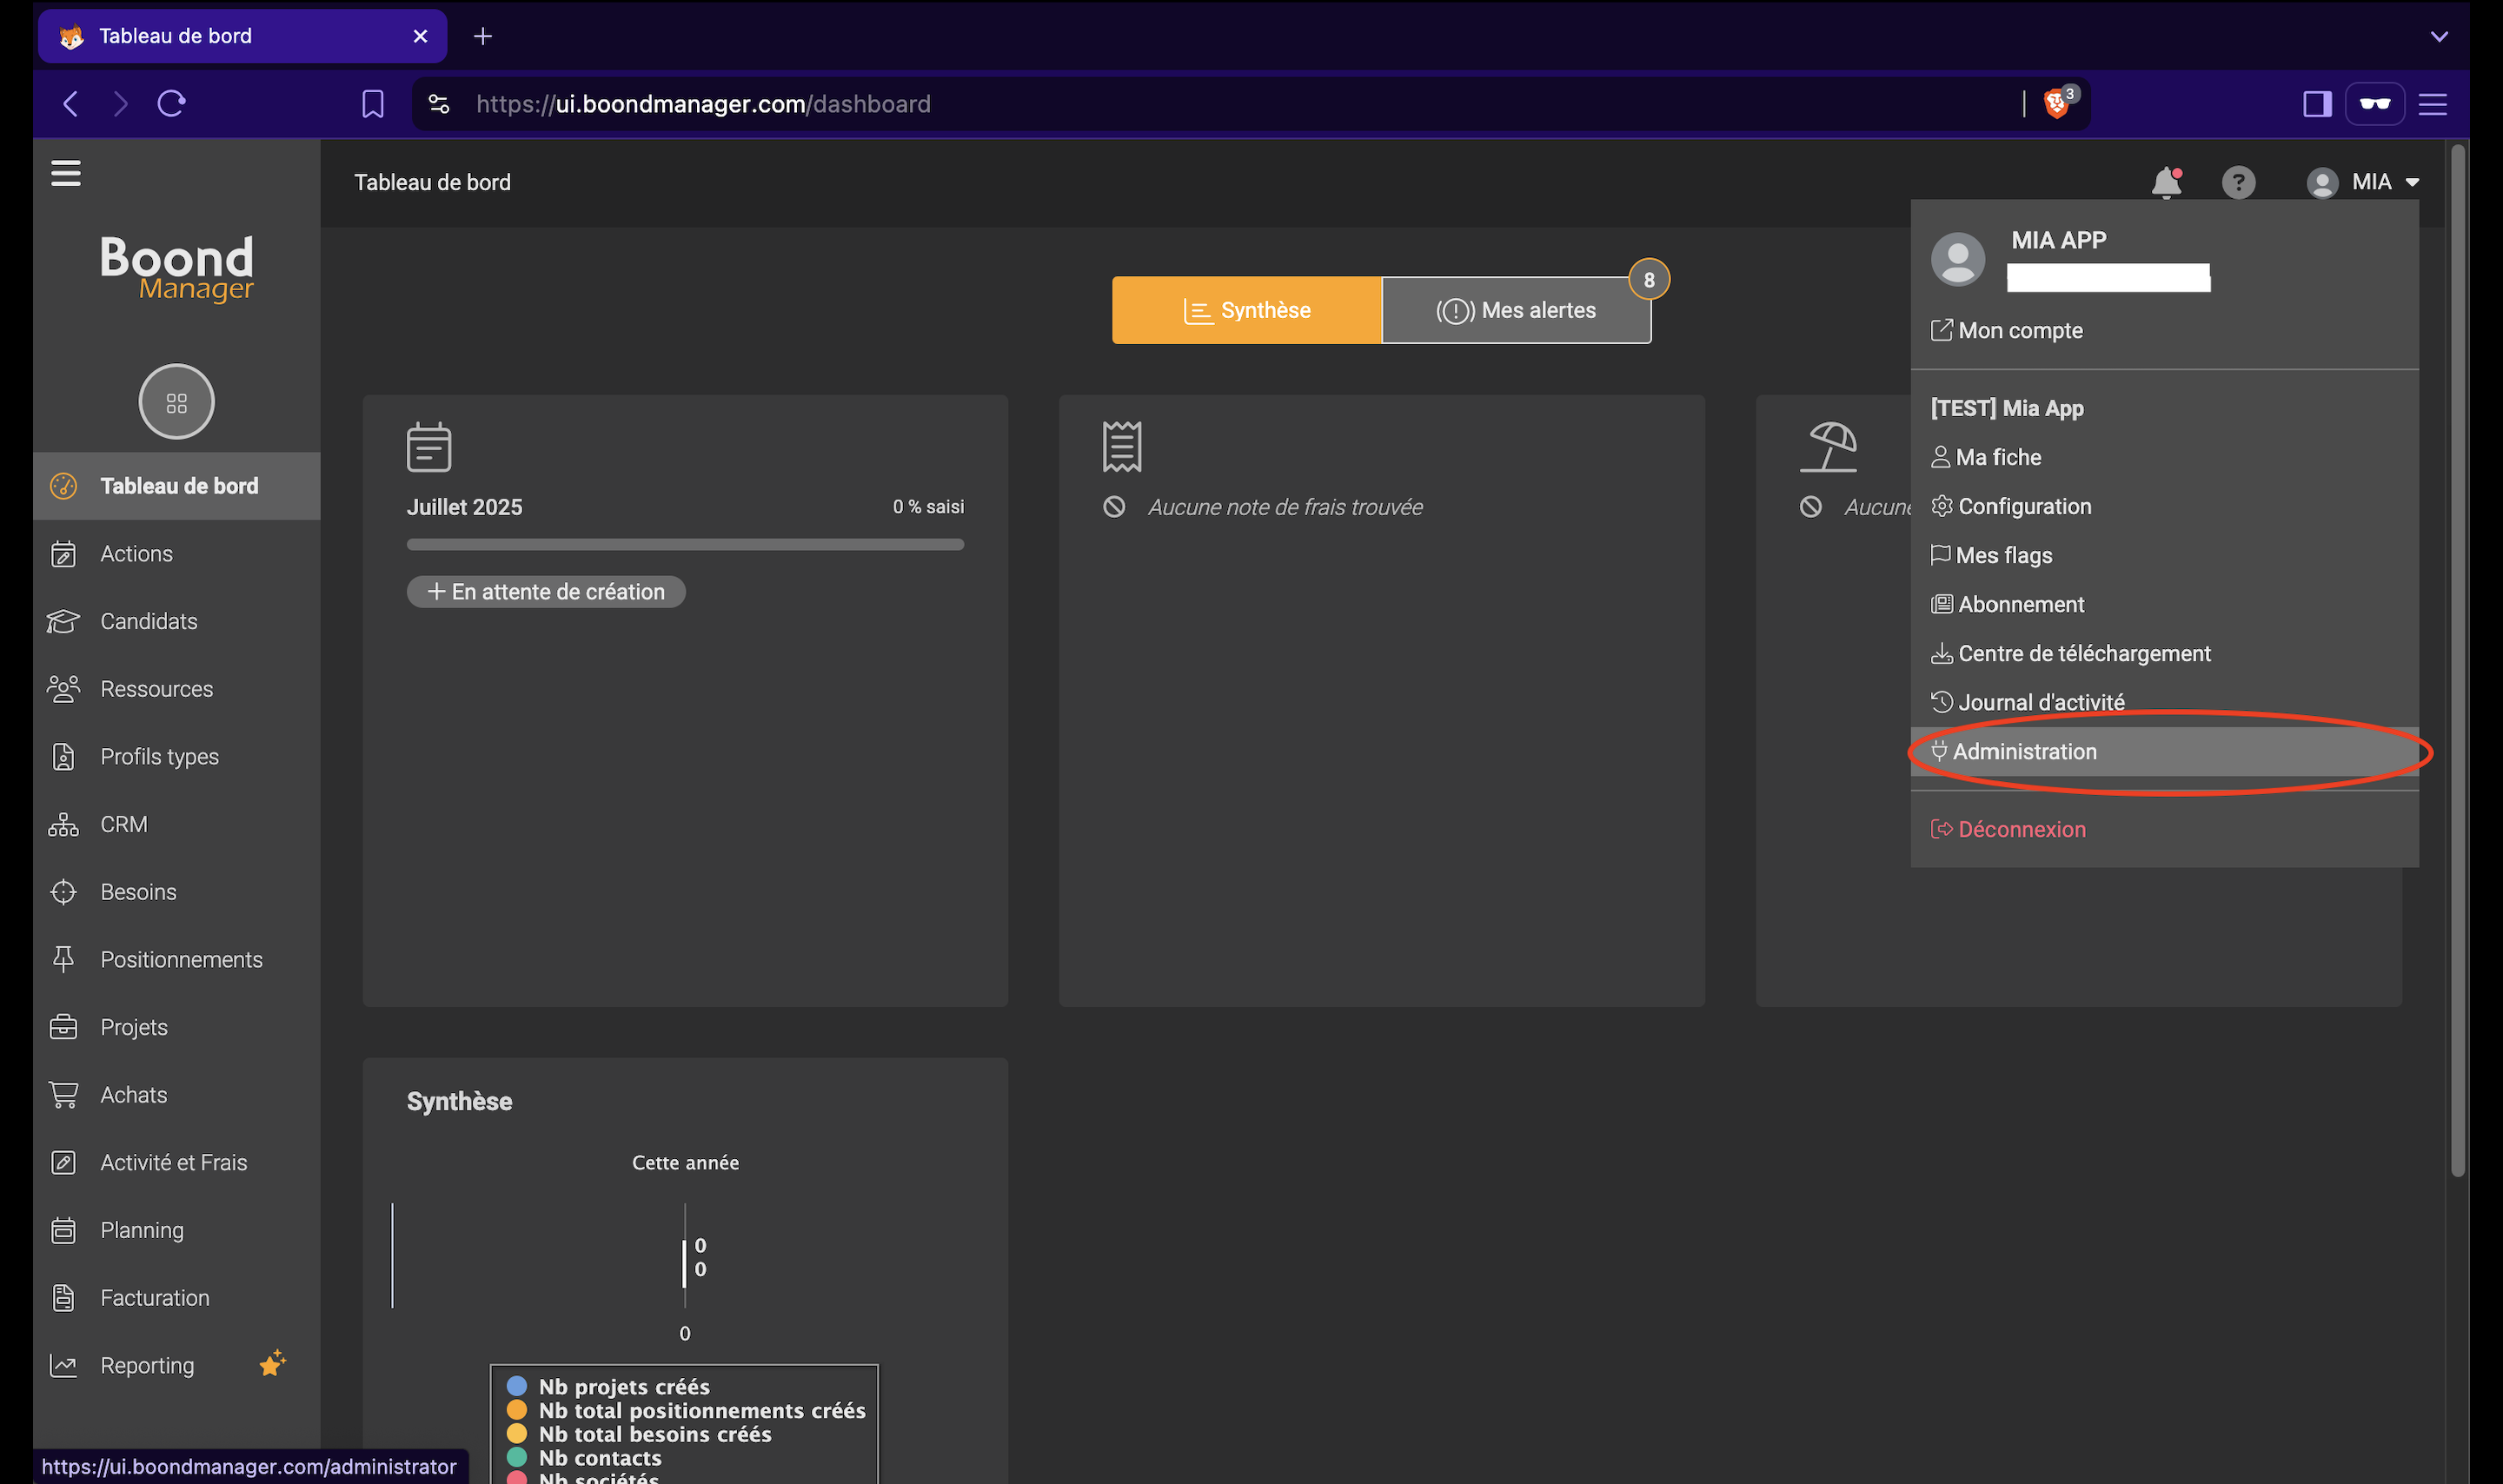
Task: Open Brave Shields icon
Action: (x=2058, y=102)
